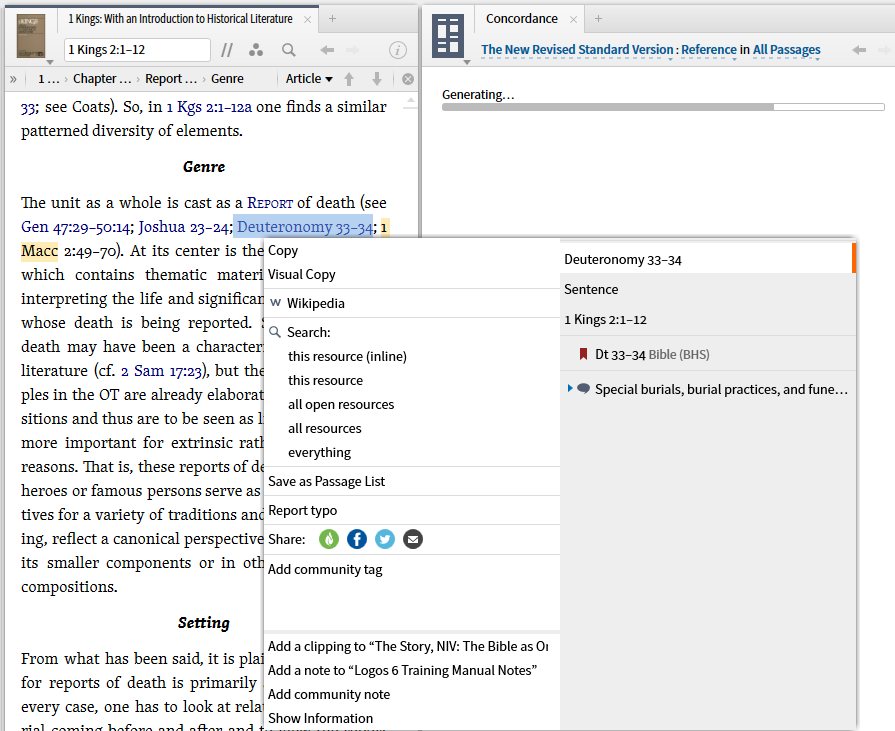Click the Chapter breadcrumb in locator bar
This screenshot has width=895, height=731.
pyautogui.click(x=102, y=79)
